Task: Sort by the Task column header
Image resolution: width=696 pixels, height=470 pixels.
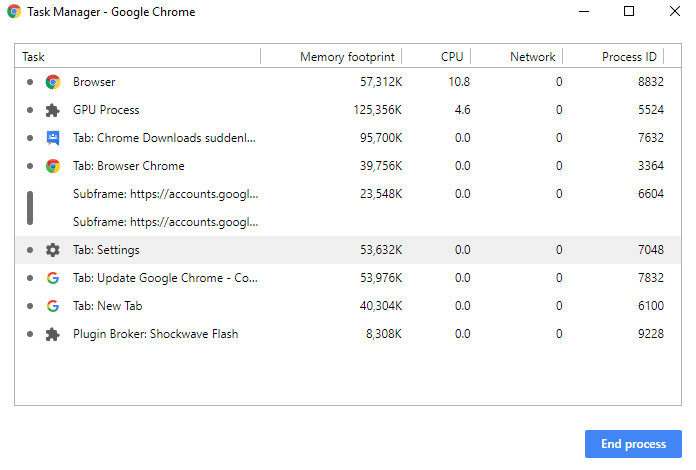Action: (33, 57)
